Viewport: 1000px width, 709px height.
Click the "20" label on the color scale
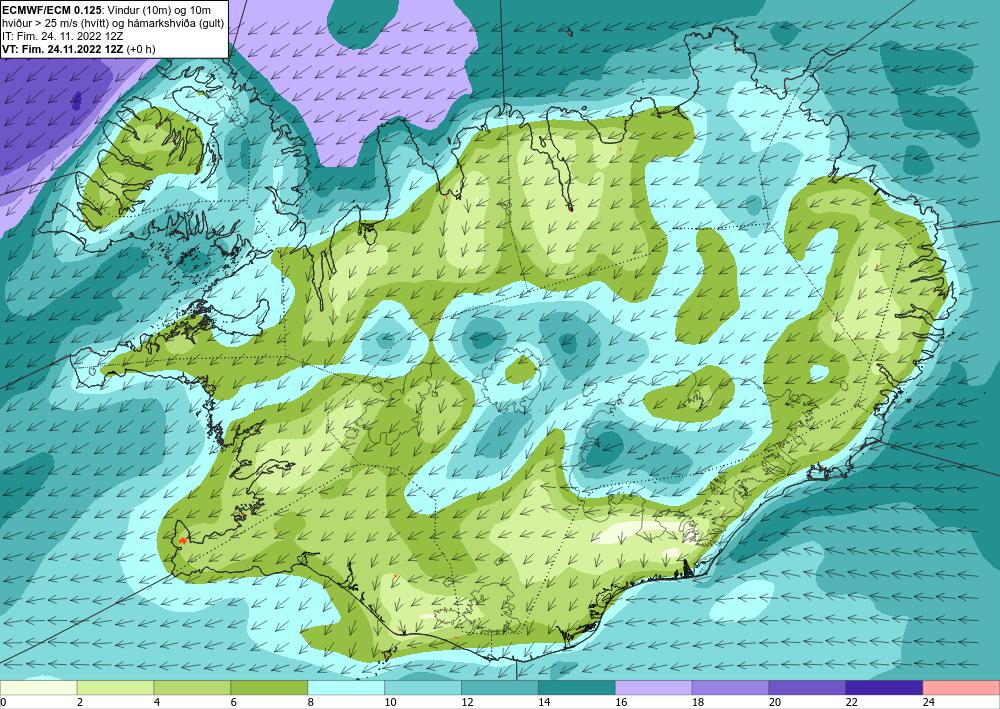[x=775, y=703]
